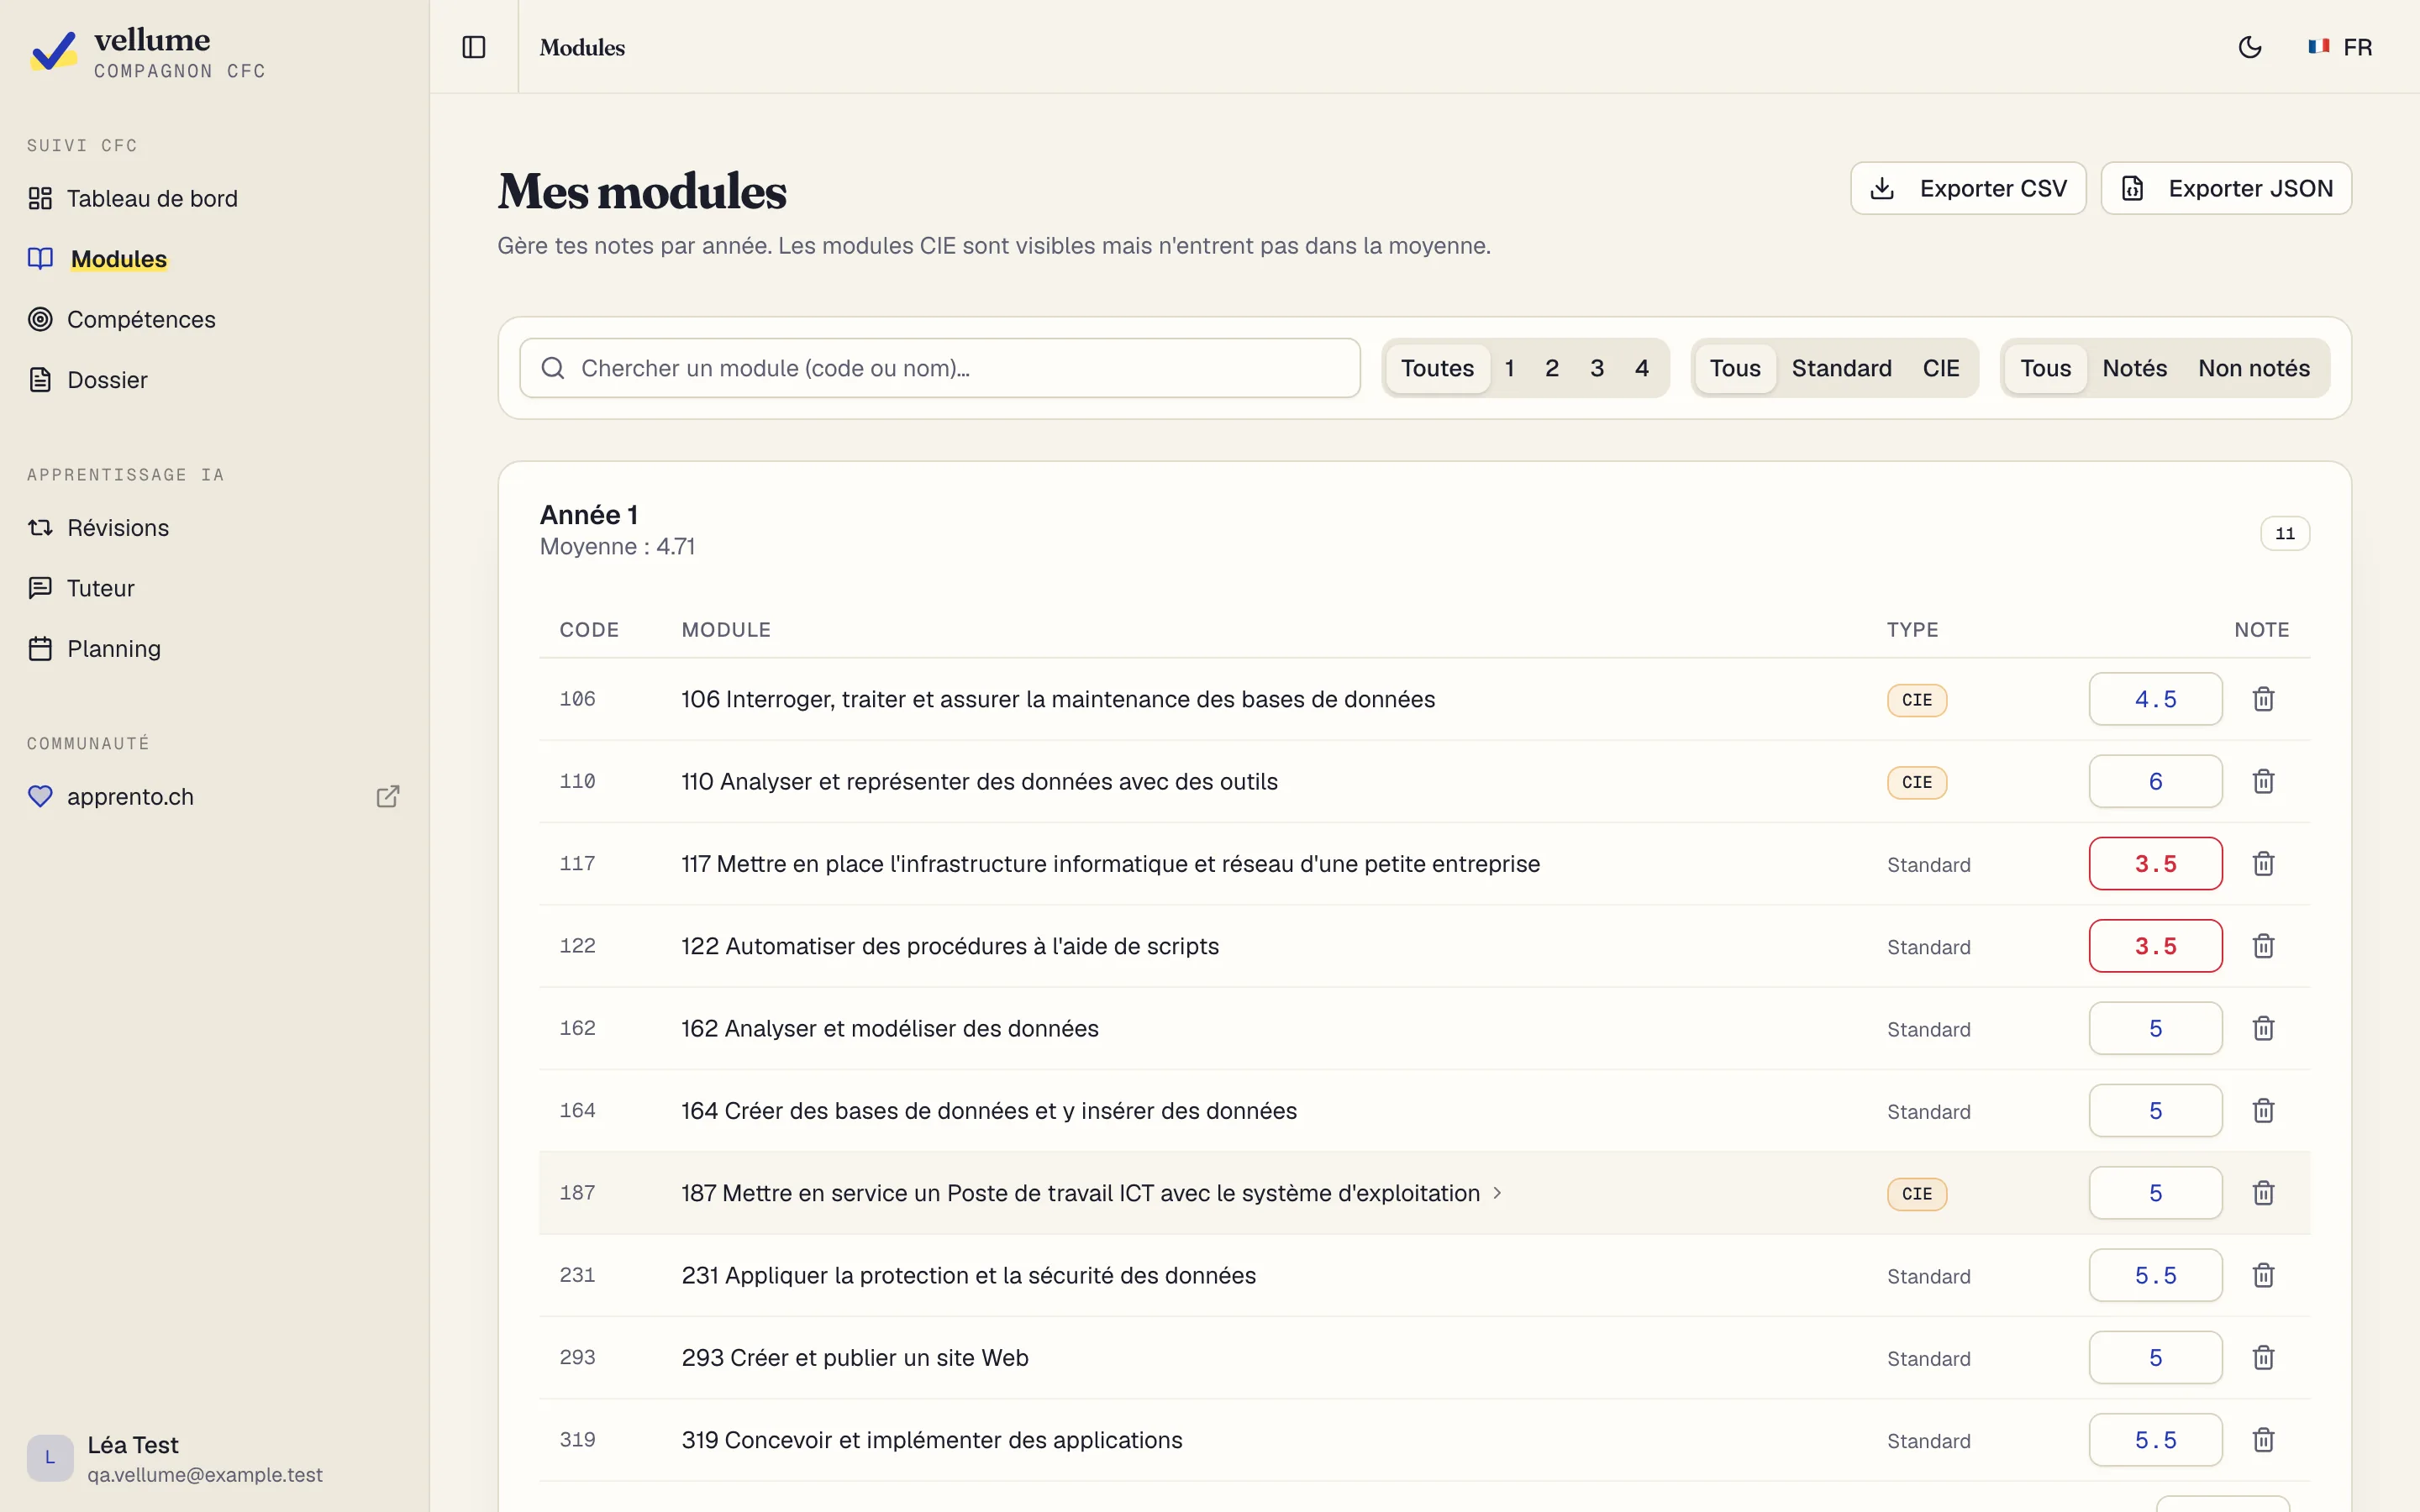Filter modules by year 4
Image resolution: width=2420 pixels, height=1512 pixels.
(x=1642, y=368)
